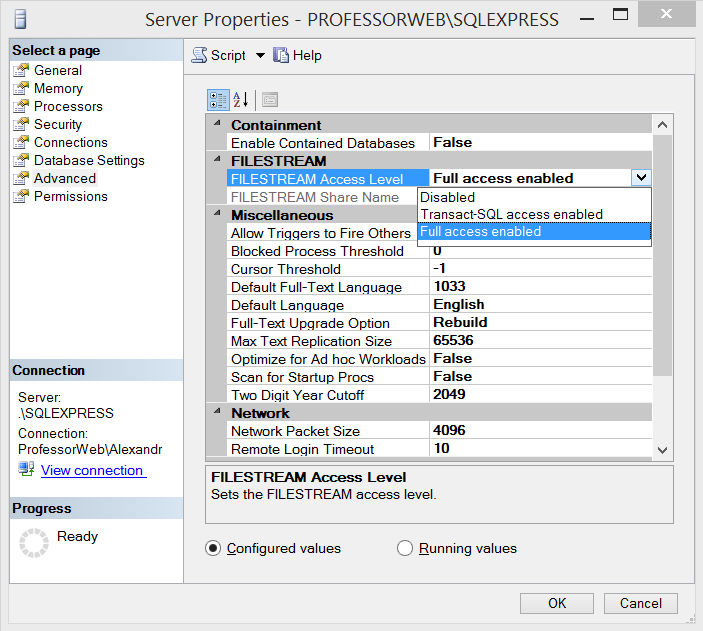703x631 pixels.
Task: Select the Running values radio button
Action: point(405,548)
